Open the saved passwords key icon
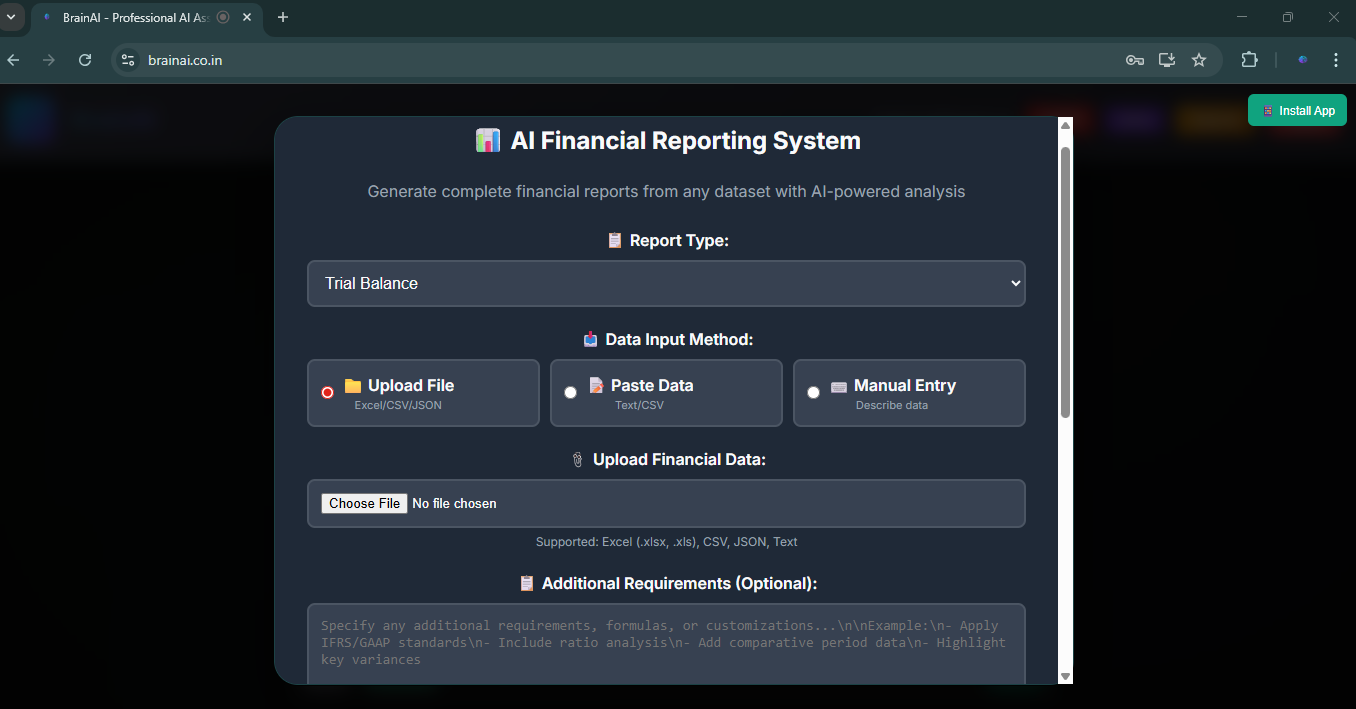The image size is (1356, 709). [1134, 60]
